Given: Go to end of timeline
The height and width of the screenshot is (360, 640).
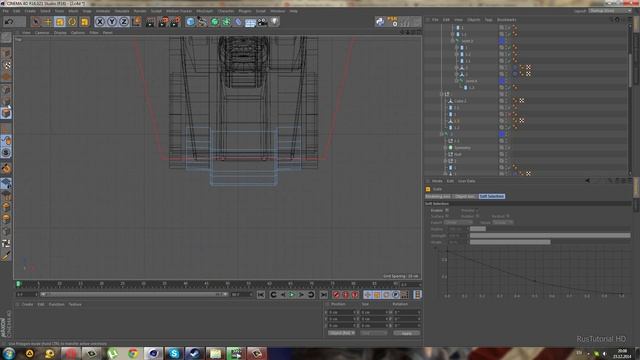Looking at the screenshot, I should (324, 295).
